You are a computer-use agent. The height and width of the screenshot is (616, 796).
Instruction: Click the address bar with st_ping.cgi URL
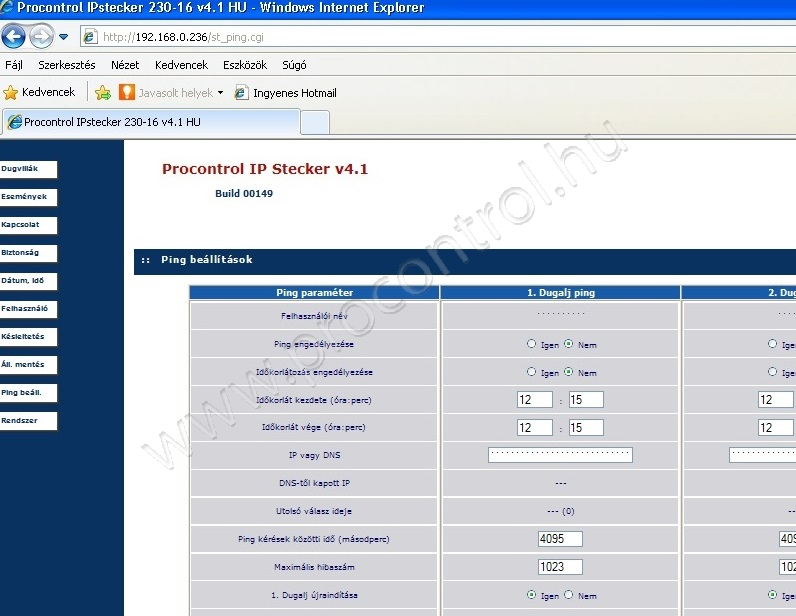(438, 37)
